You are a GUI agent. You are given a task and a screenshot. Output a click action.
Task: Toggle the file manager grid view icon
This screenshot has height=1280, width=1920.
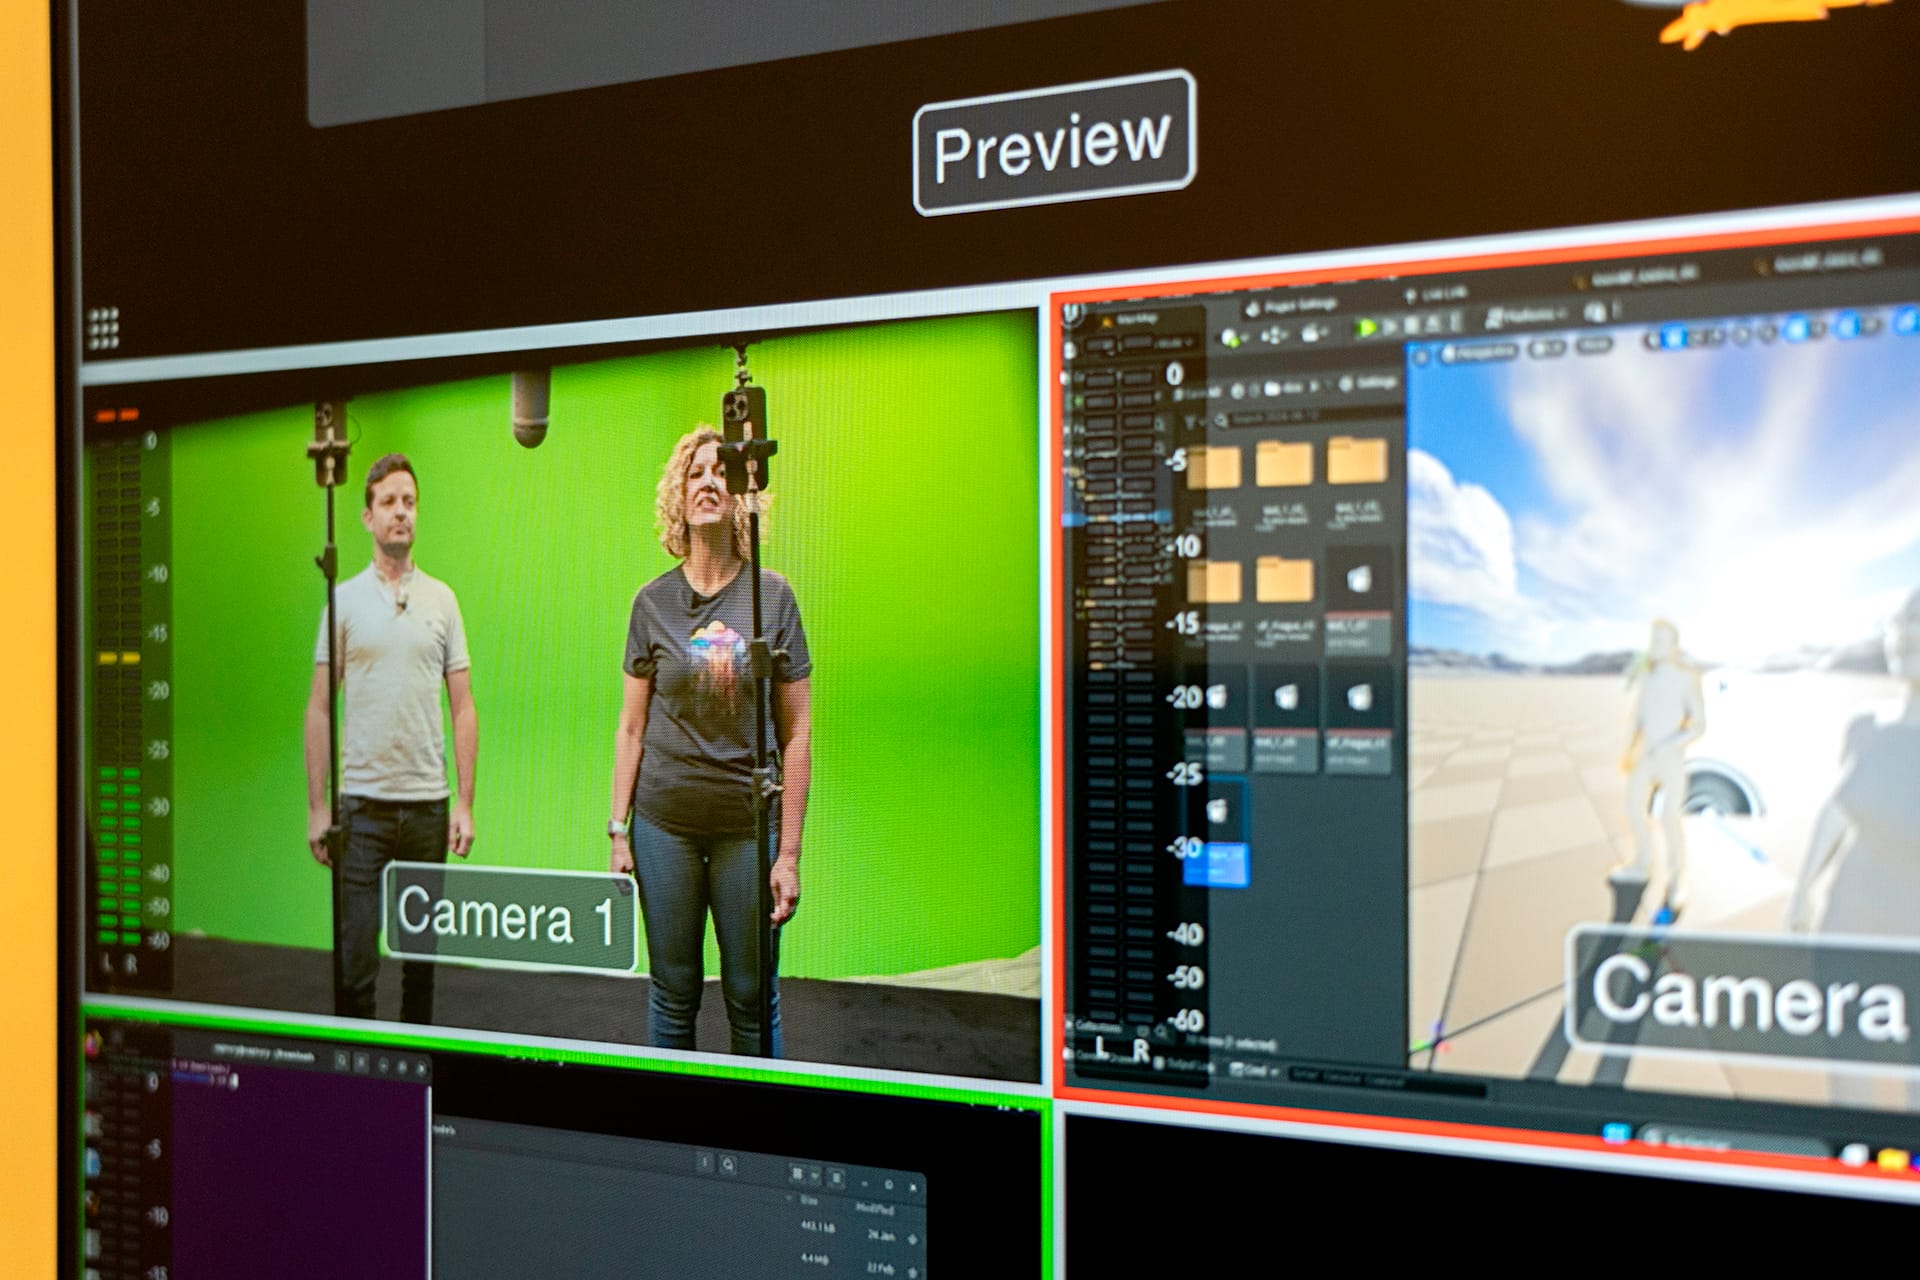797,1173
